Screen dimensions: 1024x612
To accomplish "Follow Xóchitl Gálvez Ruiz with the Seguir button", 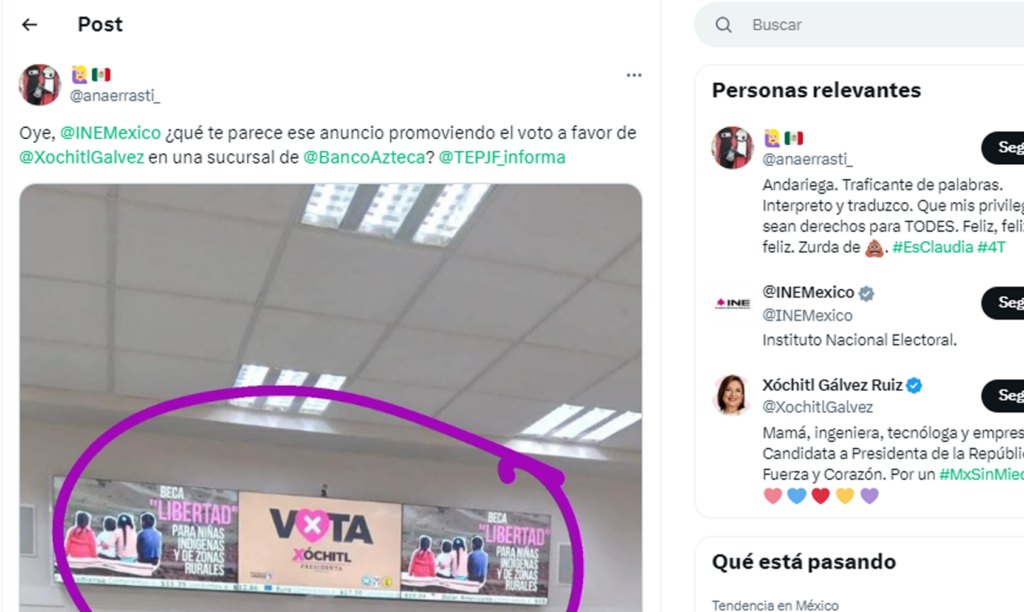I will tap(1003, 395).
